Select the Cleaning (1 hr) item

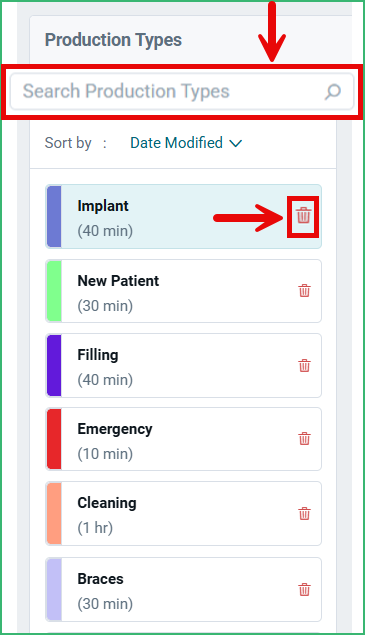pyautogui.click(x=184, y=514)
